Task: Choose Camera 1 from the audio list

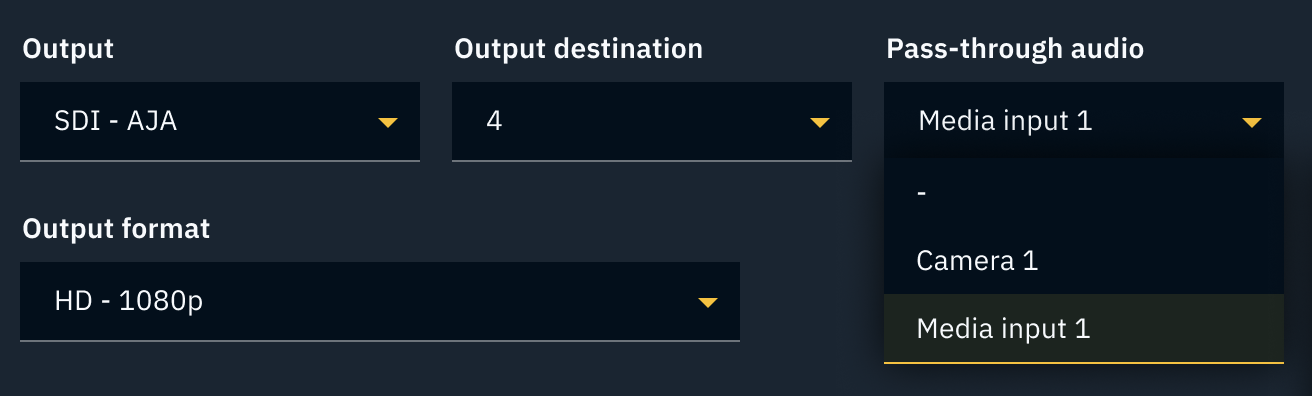Action: click(1084, 261)
